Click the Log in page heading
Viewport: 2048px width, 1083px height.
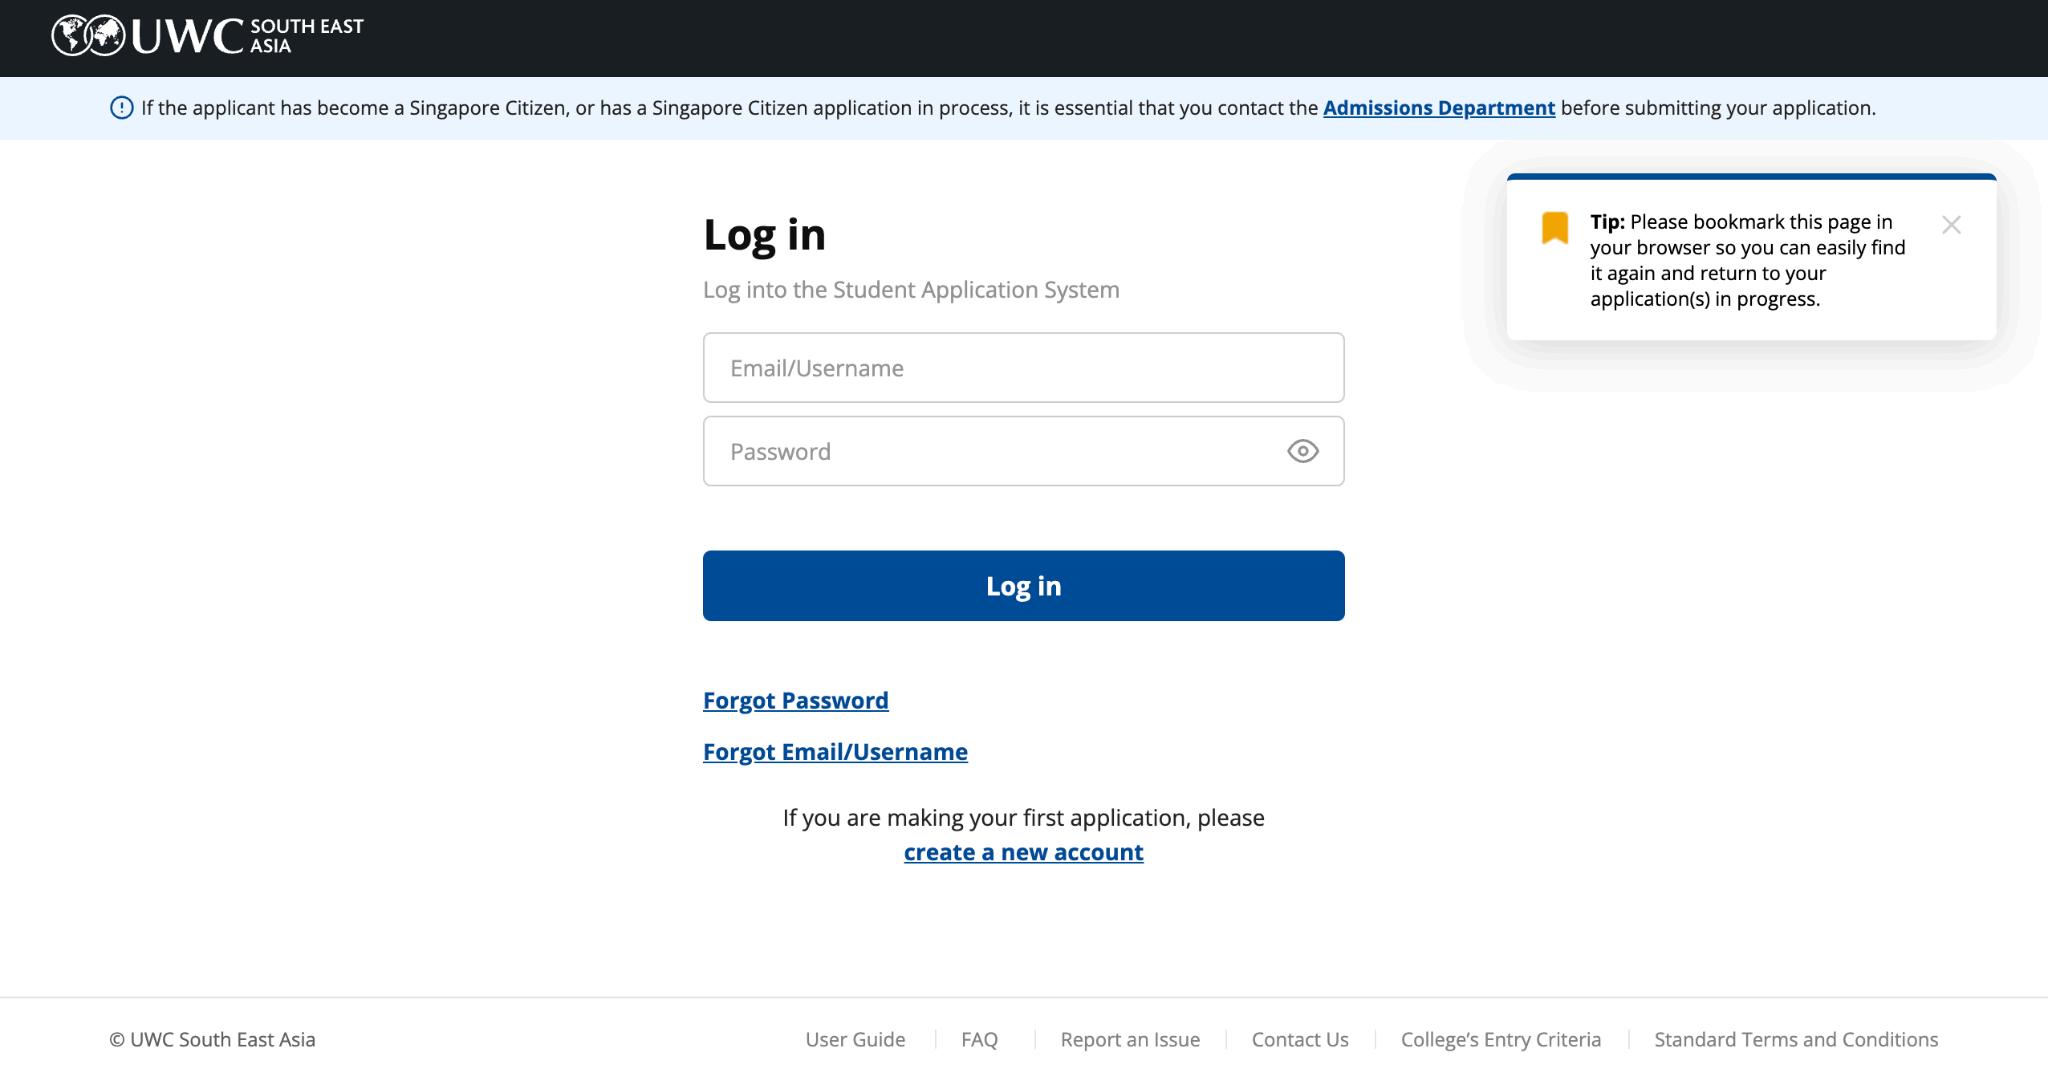(764, 235)
